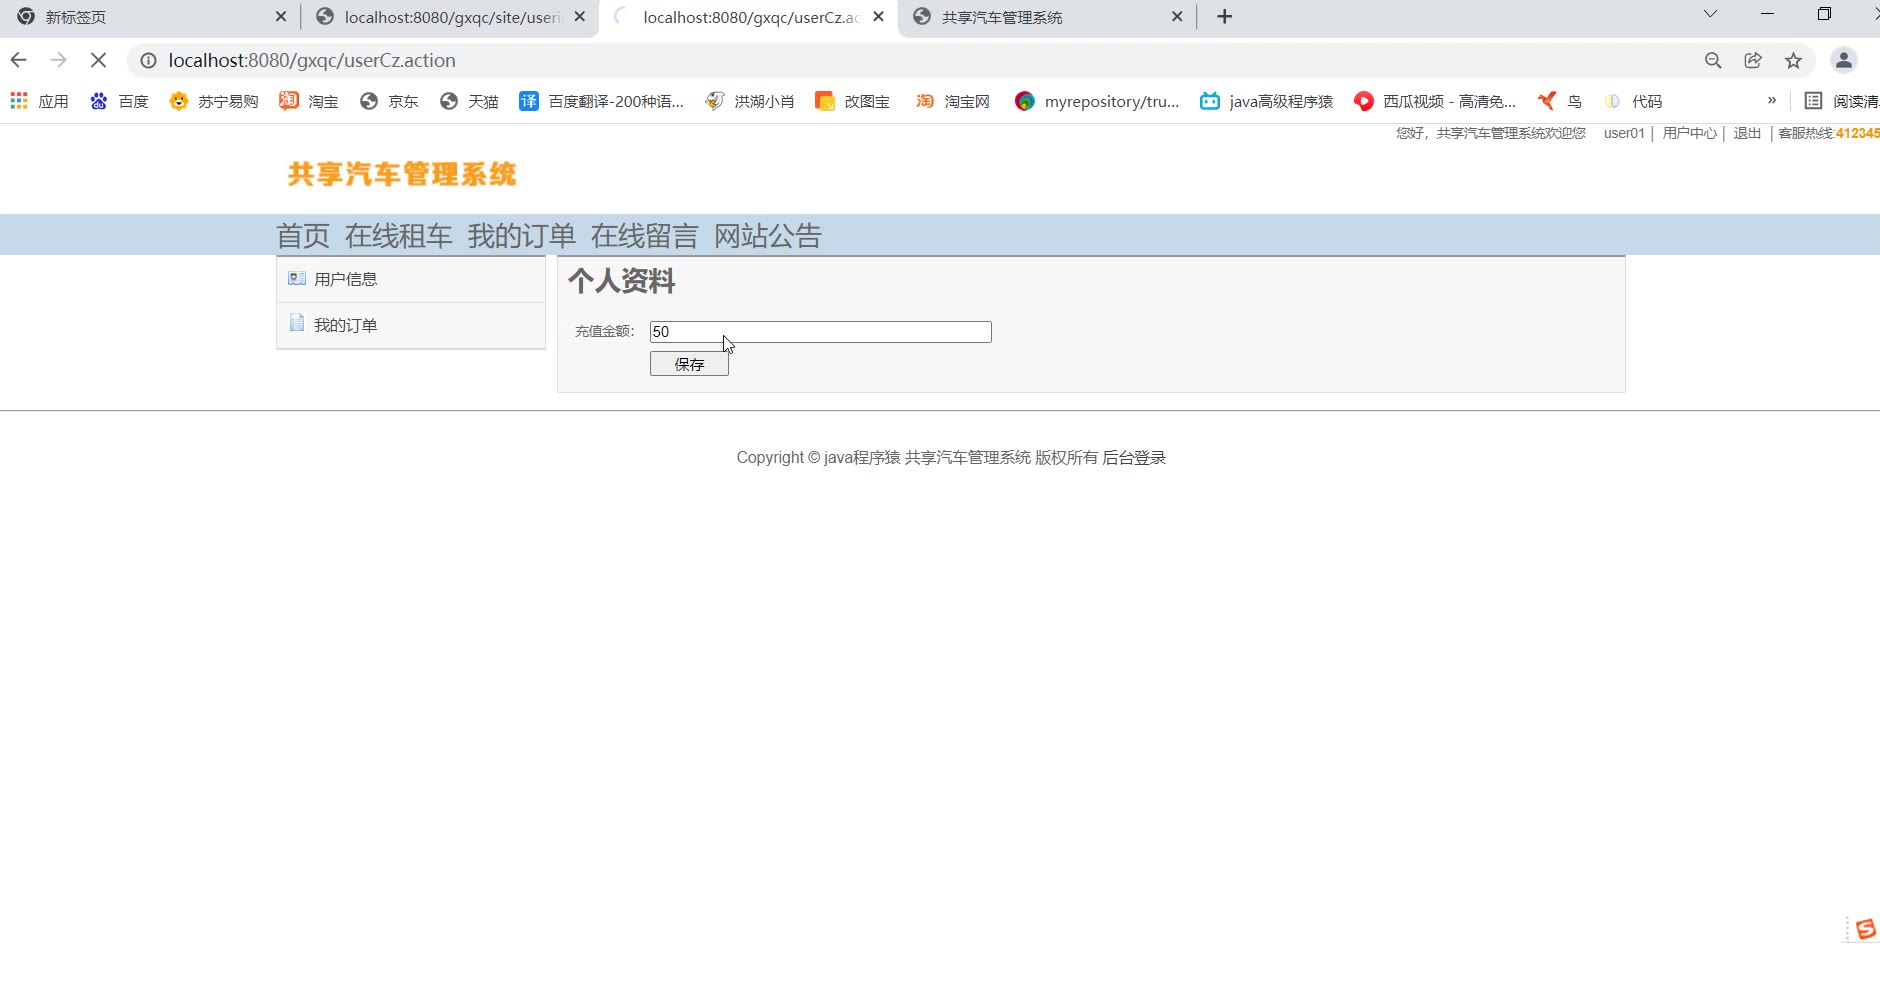1880x1000 pixels.
Task: Open the myrepository bookmark
Action: tap(1097, 101)
